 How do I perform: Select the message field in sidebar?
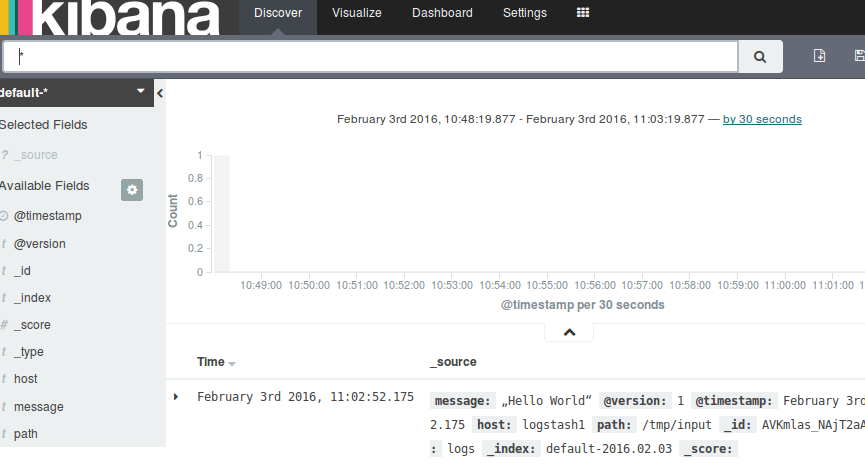tap(38, 407)
